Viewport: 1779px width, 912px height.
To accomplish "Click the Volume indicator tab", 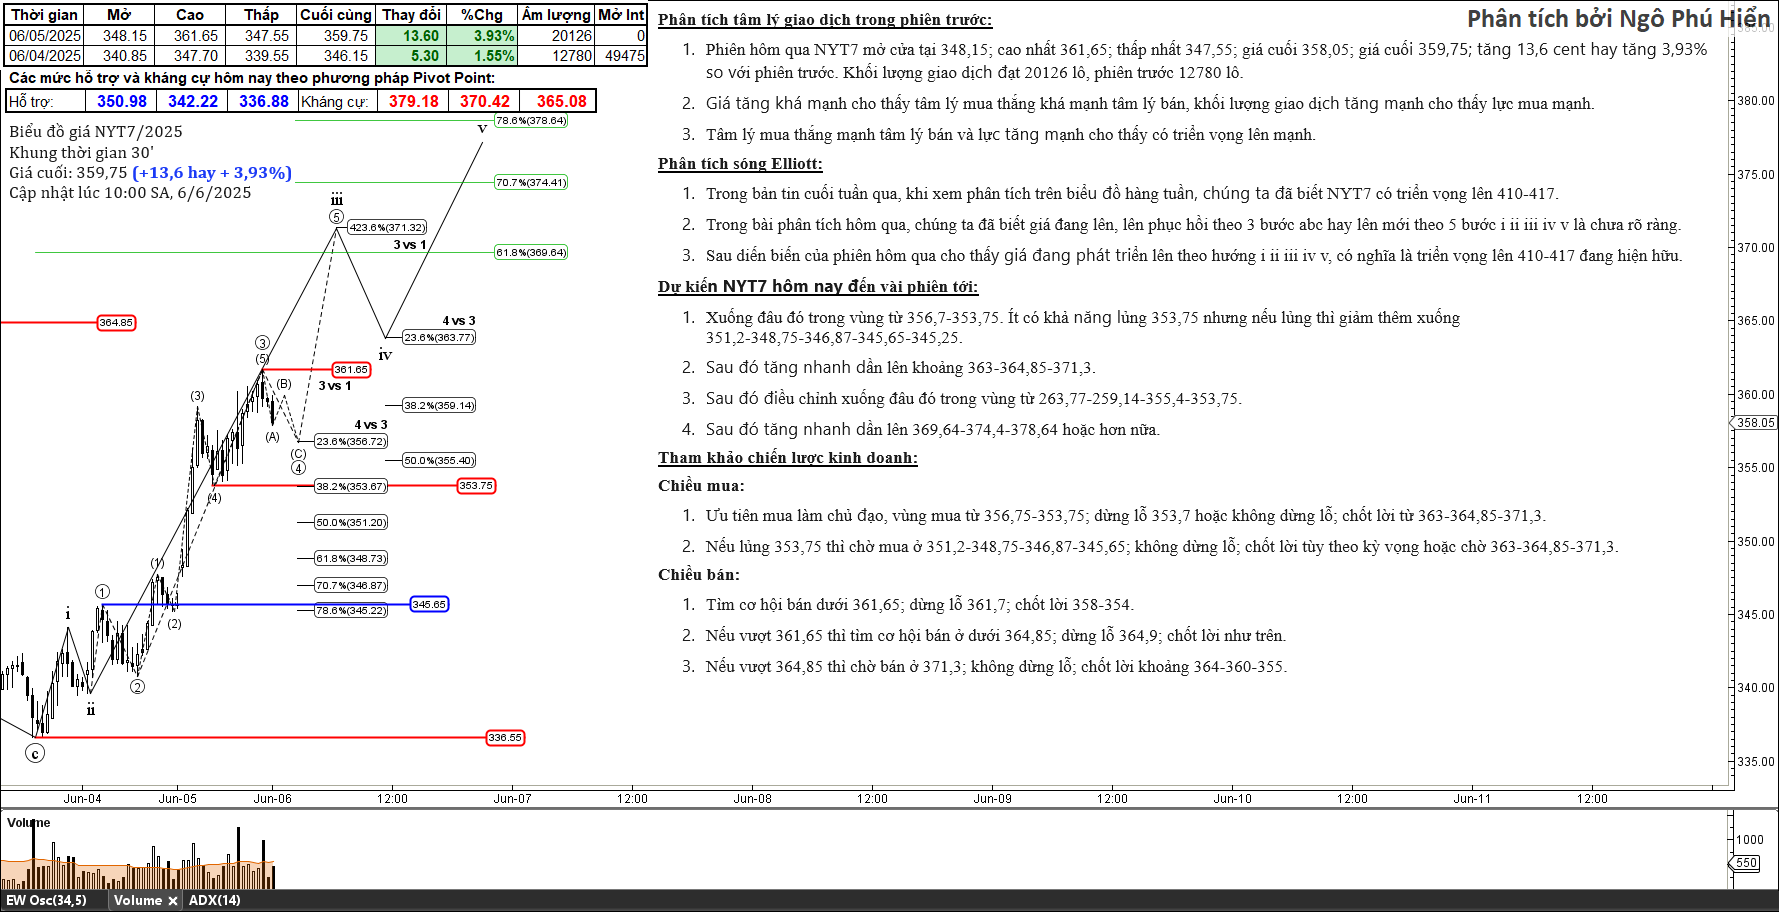I will 137,900.
